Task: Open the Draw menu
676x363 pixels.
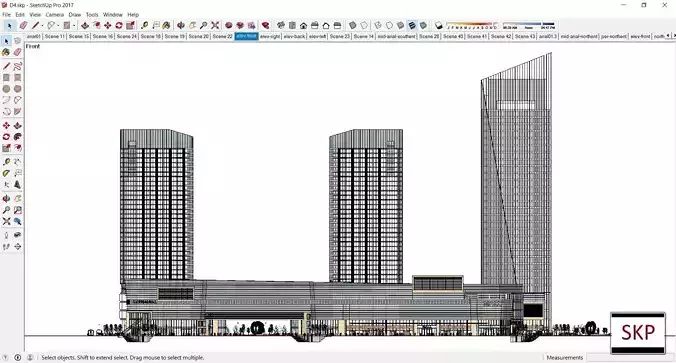Action: (75, 14)
